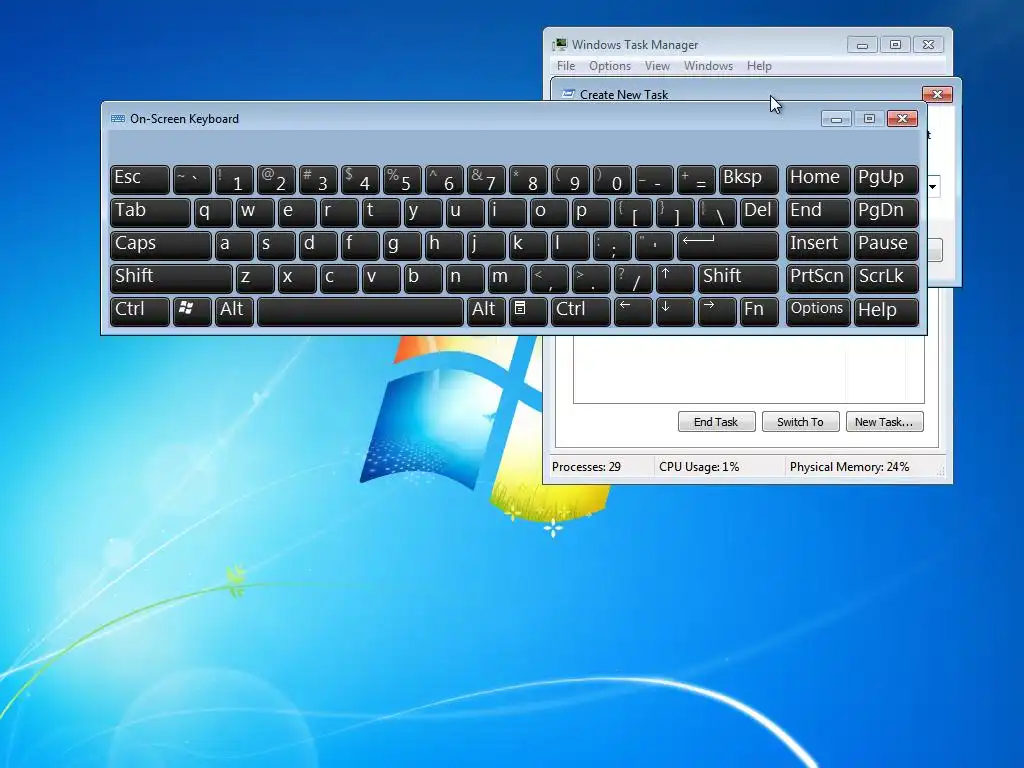Viewport: 1024px width, 768px height.
Task: Toggle the left Shift key
Action: pyautogui.click(x=171, y=279)
